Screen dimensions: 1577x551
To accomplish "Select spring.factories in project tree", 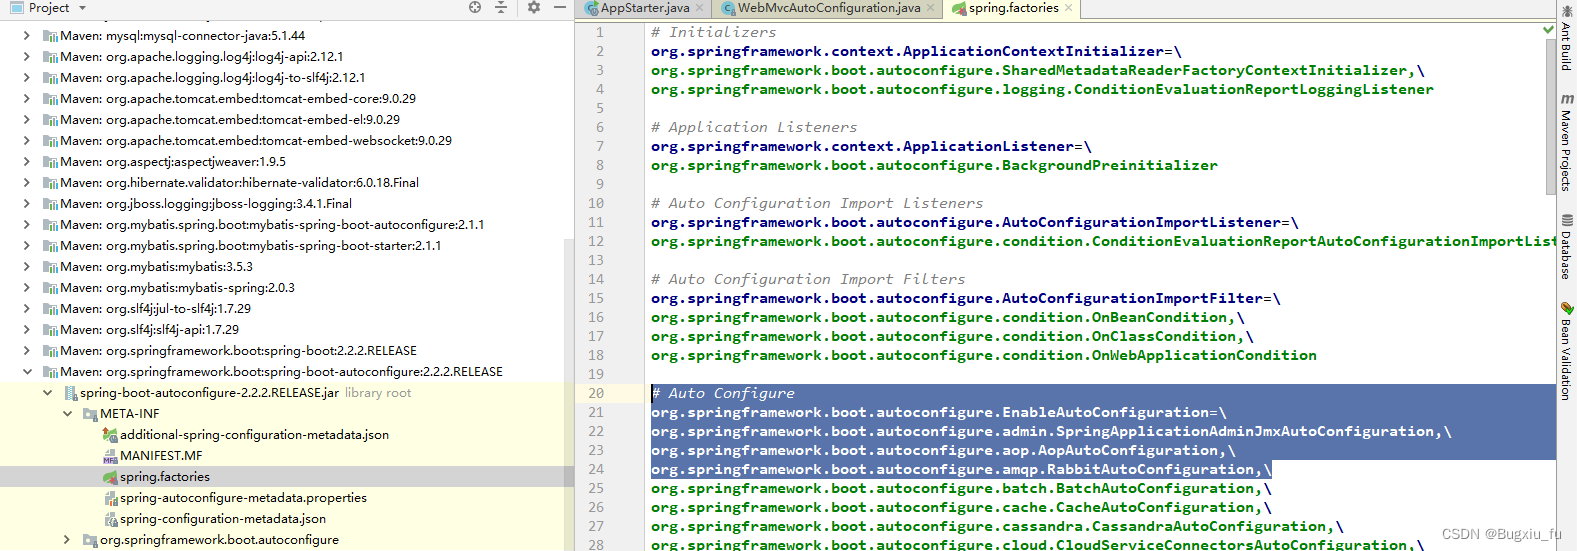I will pos(165,476).
